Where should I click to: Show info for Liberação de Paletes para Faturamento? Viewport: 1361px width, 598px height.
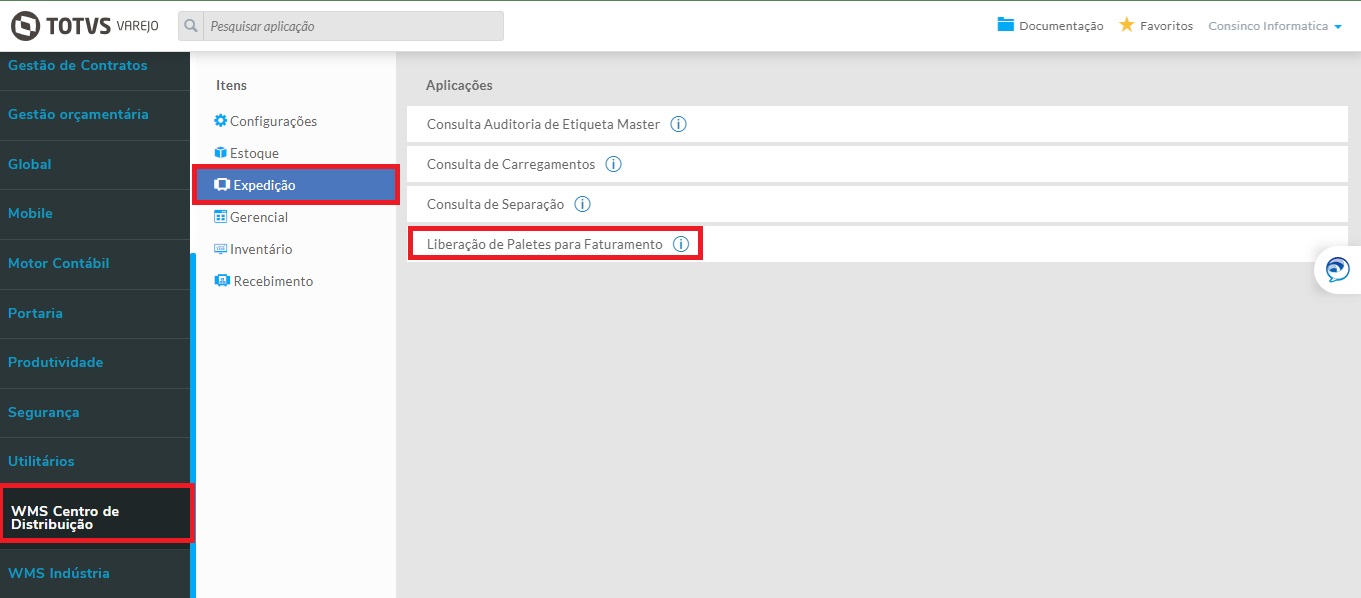tap(681, 244)
